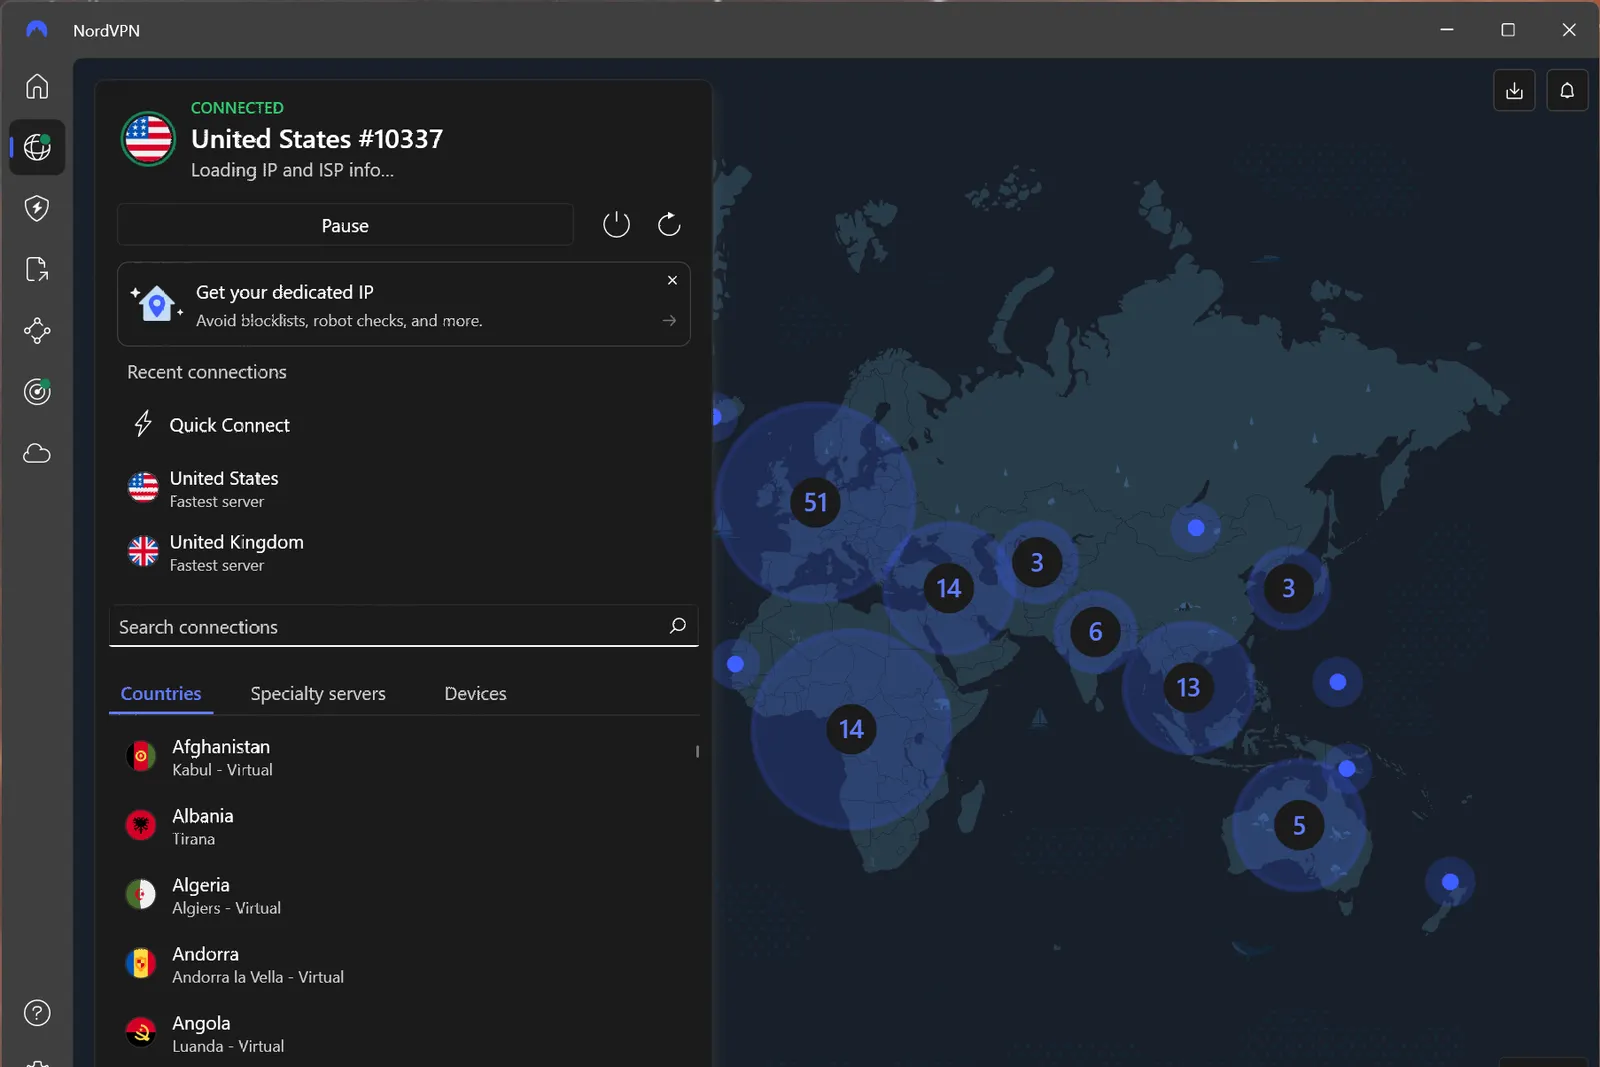
Task: Open the cloud storage sidebar icon
Action: point(37,454)
